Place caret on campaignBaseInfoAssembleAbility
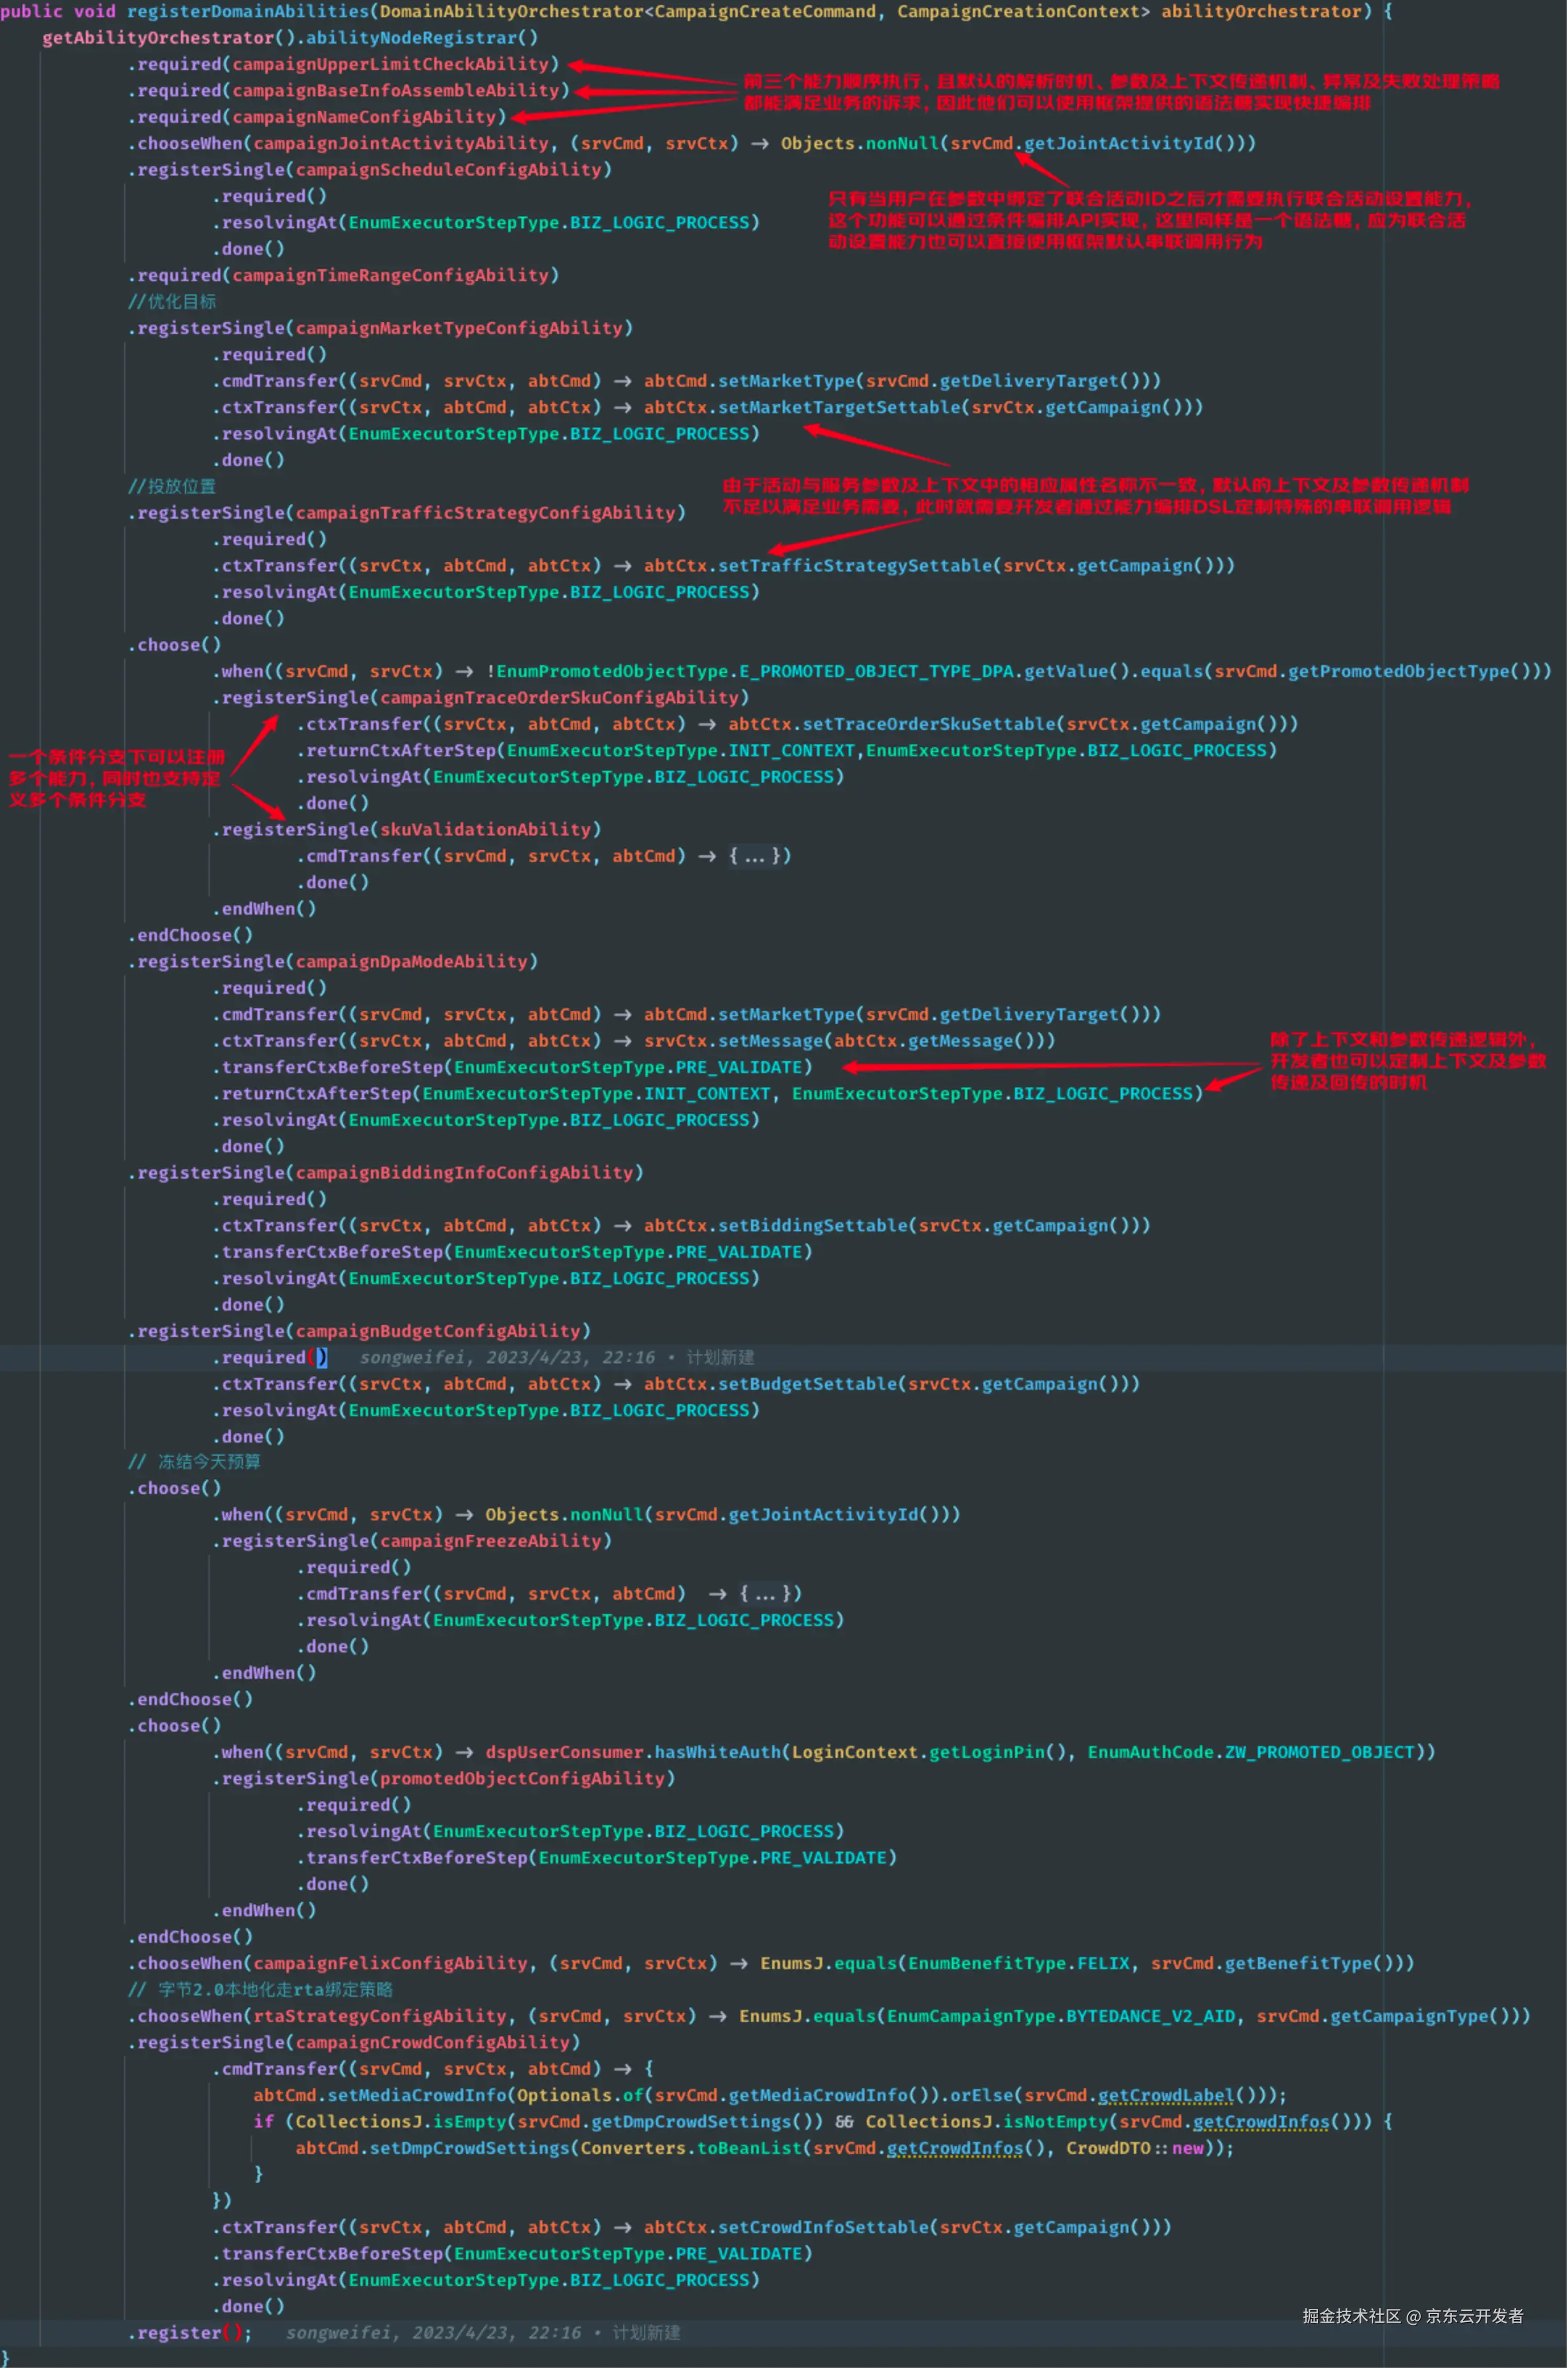Image resolution: width=1568 pixels, height=2369 pixels. [x=395, y=90]
